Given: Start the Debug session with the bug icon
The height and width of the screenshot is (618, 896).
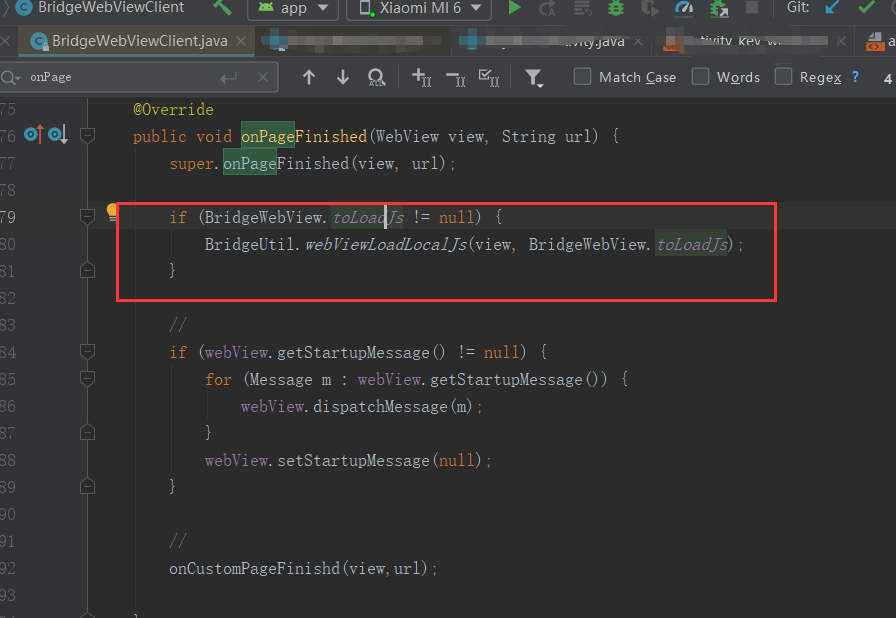Looking at the screenshot, I should tap(614, 8).
